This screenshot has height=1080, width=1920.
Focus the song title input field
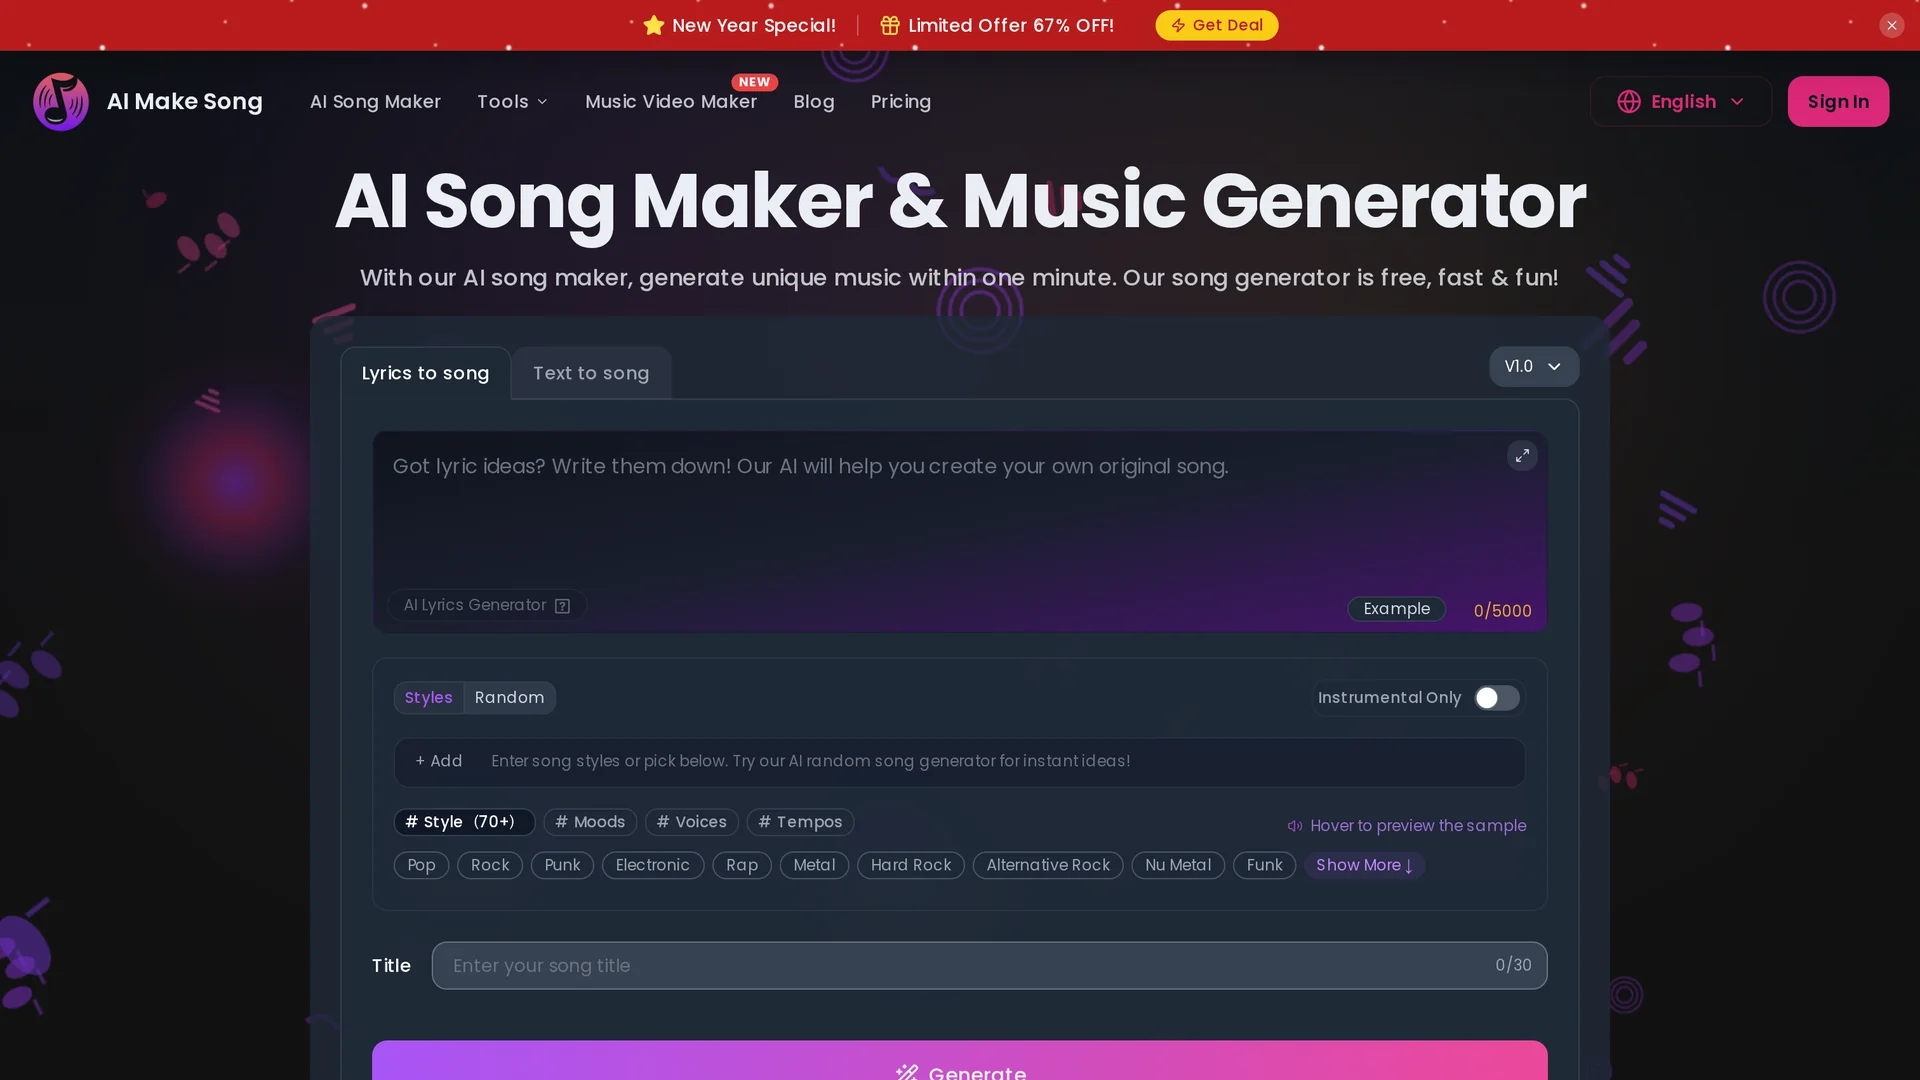pyautogui.click(x=989, y=966)
